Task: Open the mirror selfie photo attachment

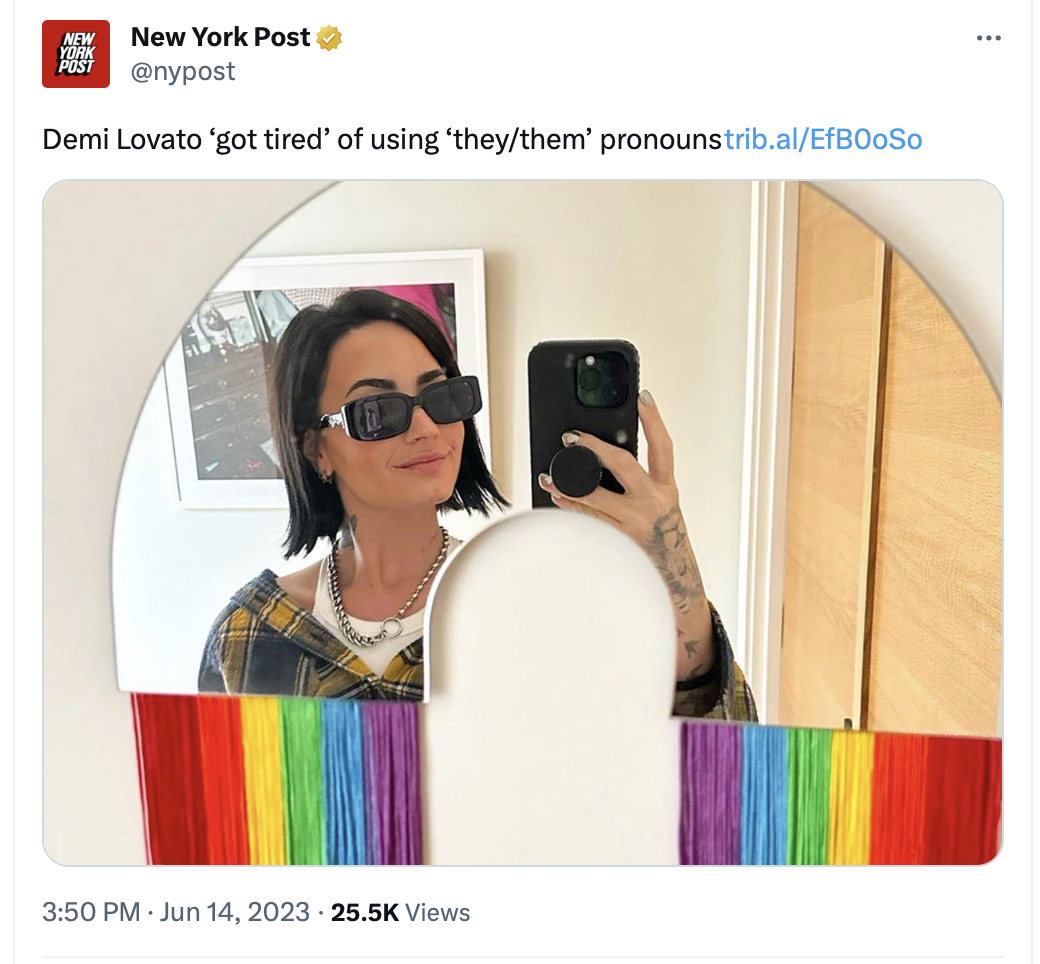Action: coord(523,523)
